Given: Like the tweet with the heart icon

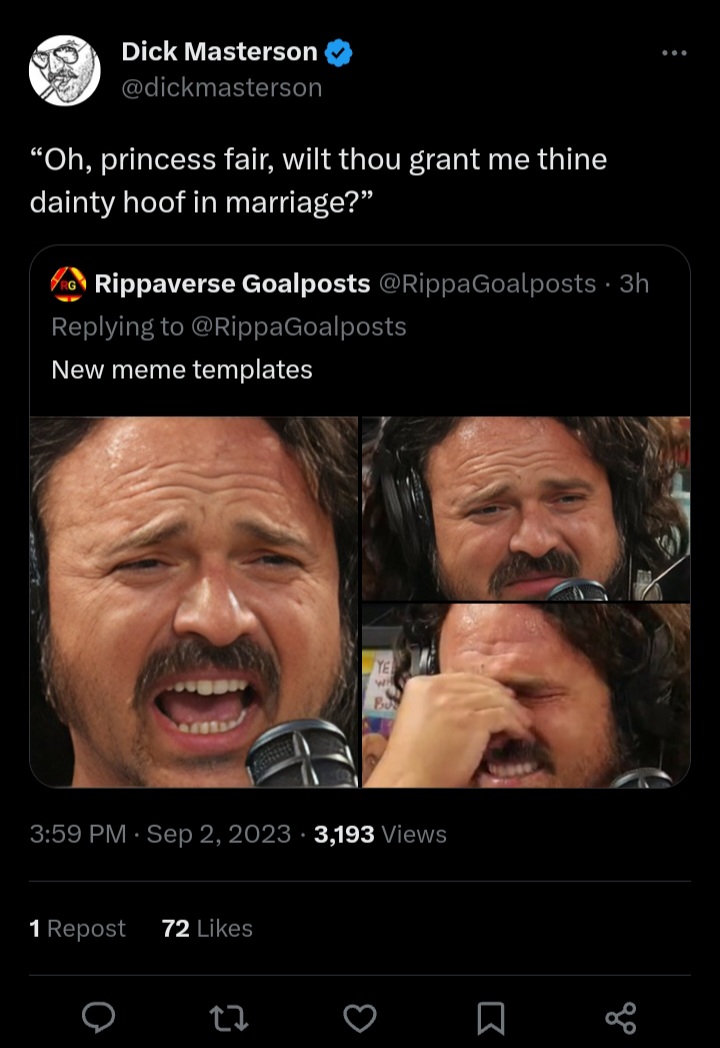Looking at the screenshot, I should click(x=360, y=1018).
